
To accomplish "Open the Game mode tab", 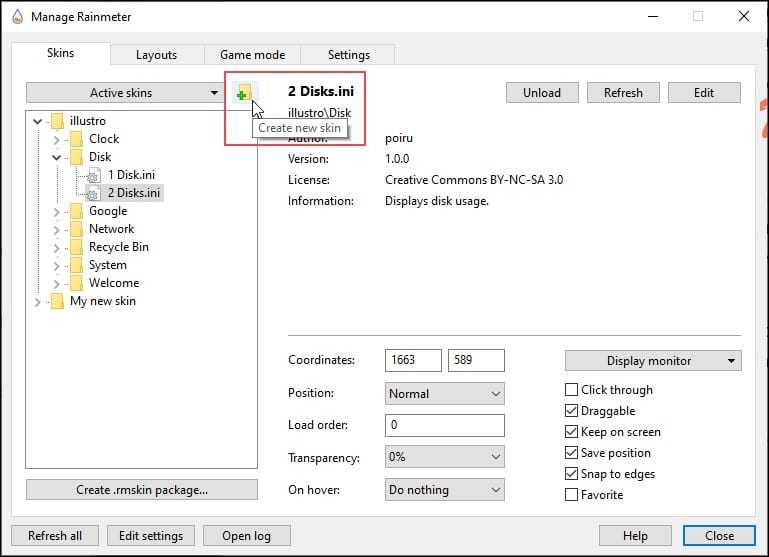I will point(253,55).
